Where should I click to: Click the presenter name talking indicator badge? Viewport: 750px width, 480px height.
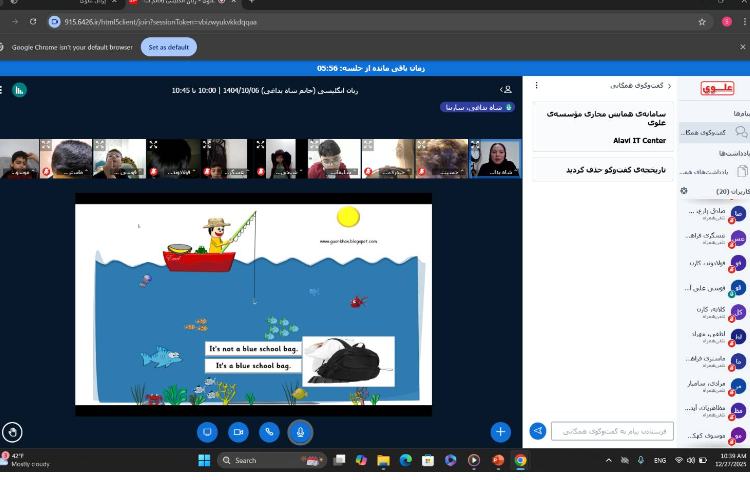pos(477,107)
